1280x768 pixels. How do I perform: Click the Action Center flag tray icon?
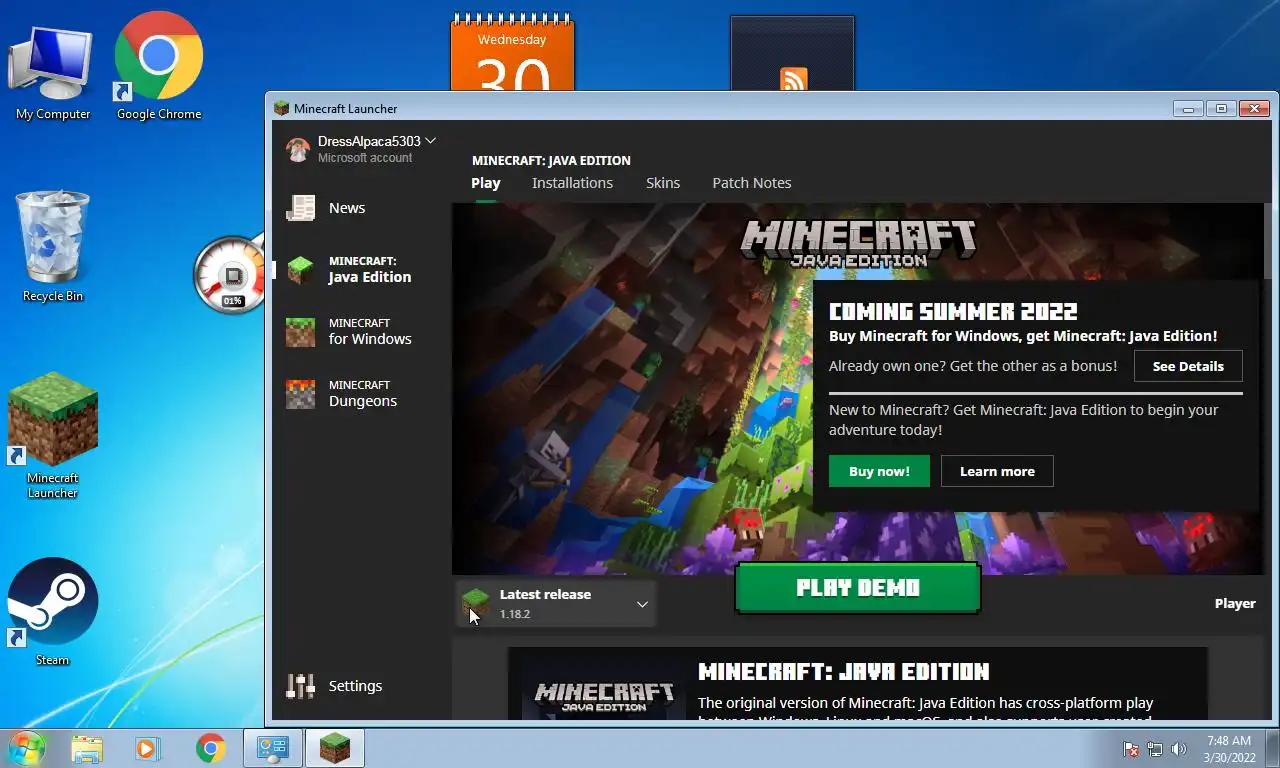click(1131, 749)
